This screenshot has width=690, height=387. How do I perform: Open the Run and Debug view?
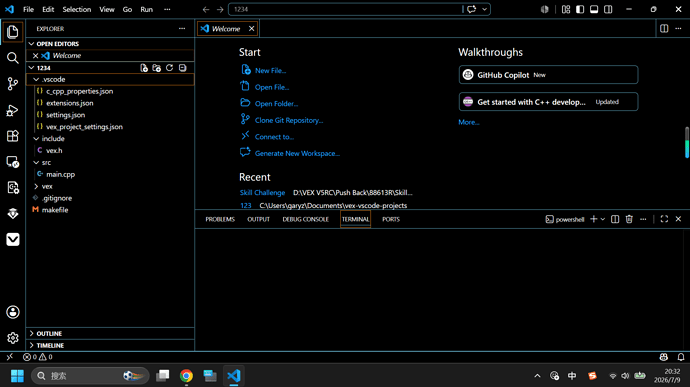pos(13,110)
